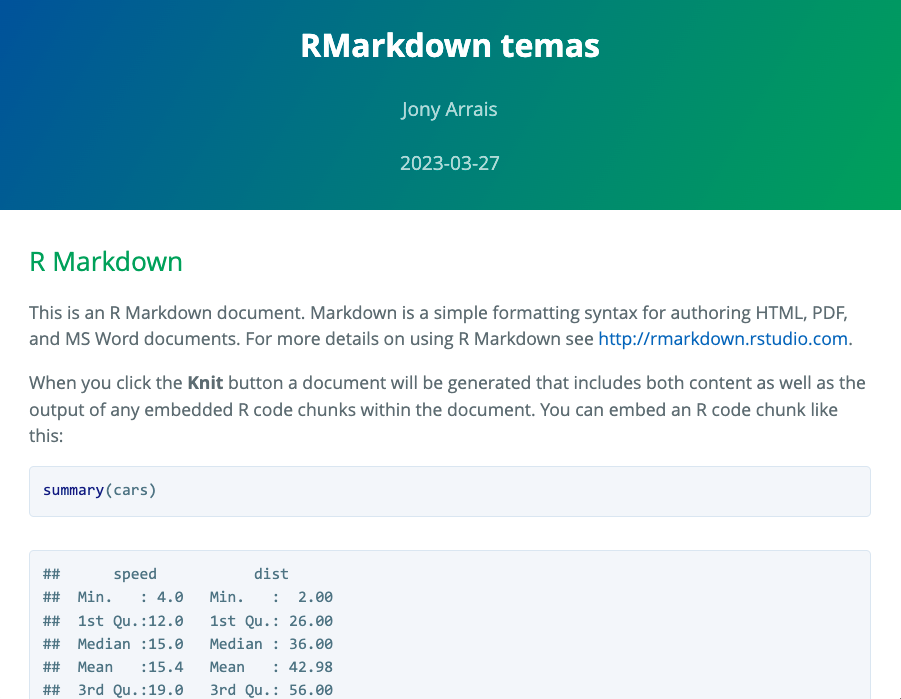This screenshot has height=699, width=901.
Task: Click the RMarkdown temas title
Action: click(450, 46)
